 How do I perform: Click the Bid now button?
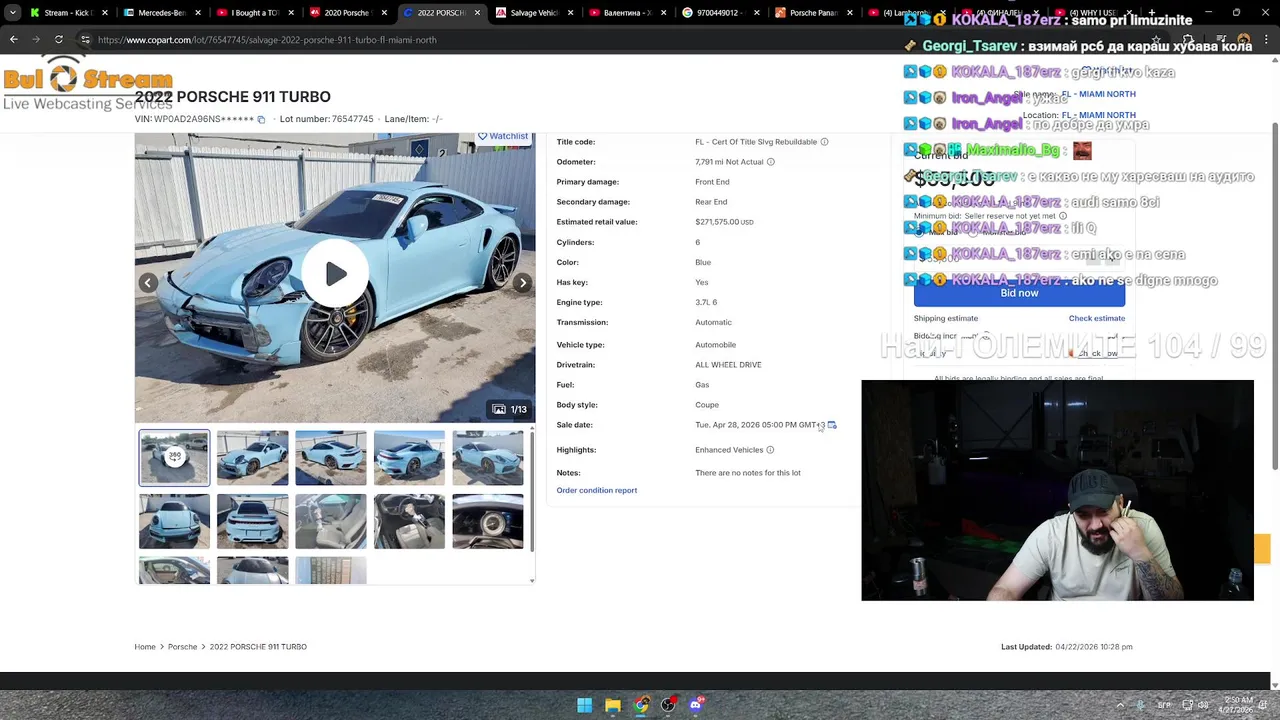pos(1019,293)
